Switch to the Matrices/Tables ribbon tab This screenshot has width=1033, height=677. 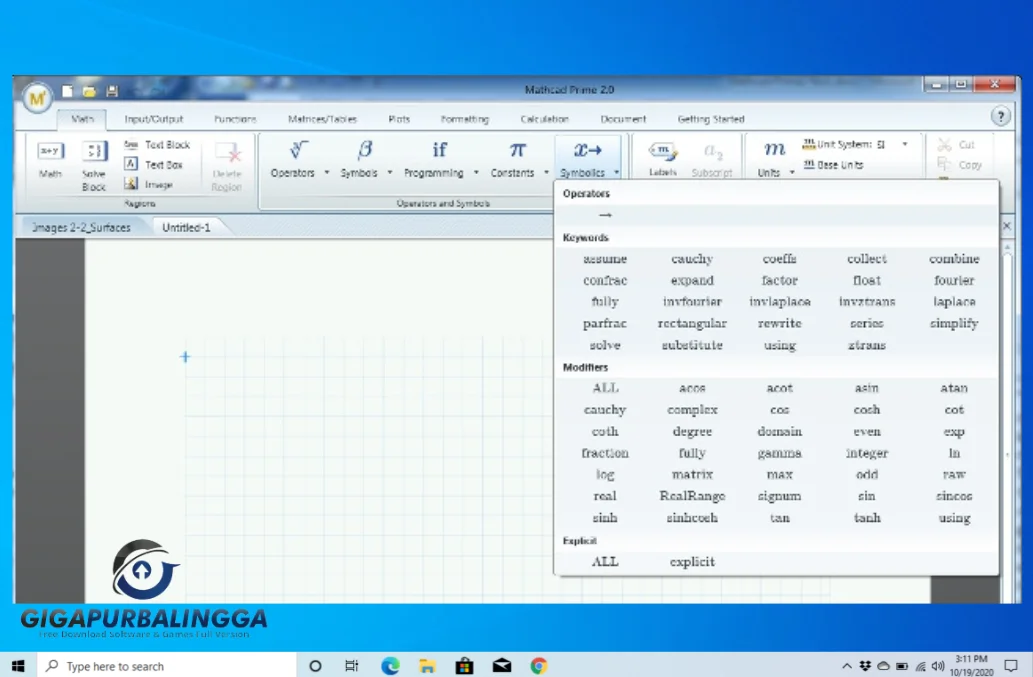322,119
